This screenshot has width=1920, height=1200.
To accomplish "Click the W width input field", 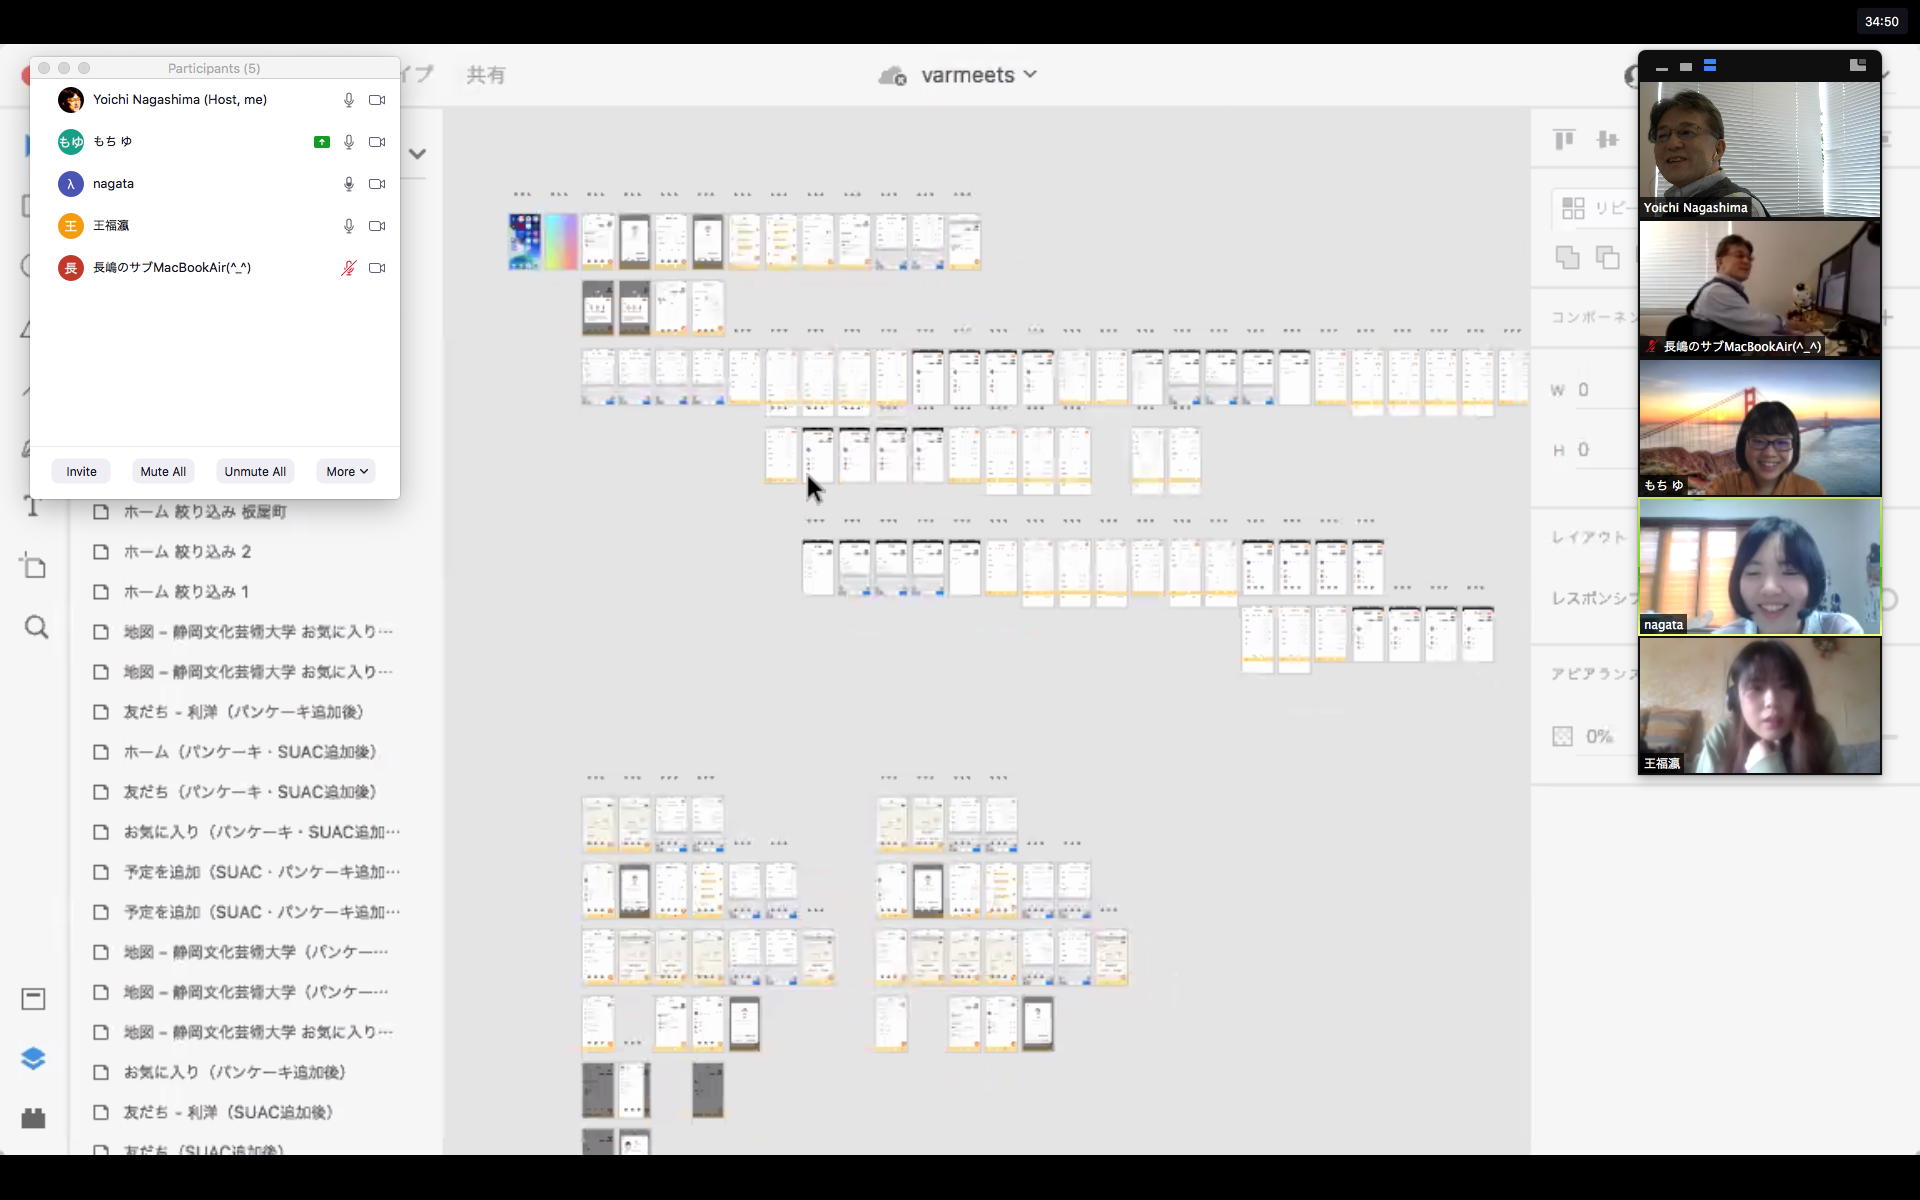I will point(1600,390).
